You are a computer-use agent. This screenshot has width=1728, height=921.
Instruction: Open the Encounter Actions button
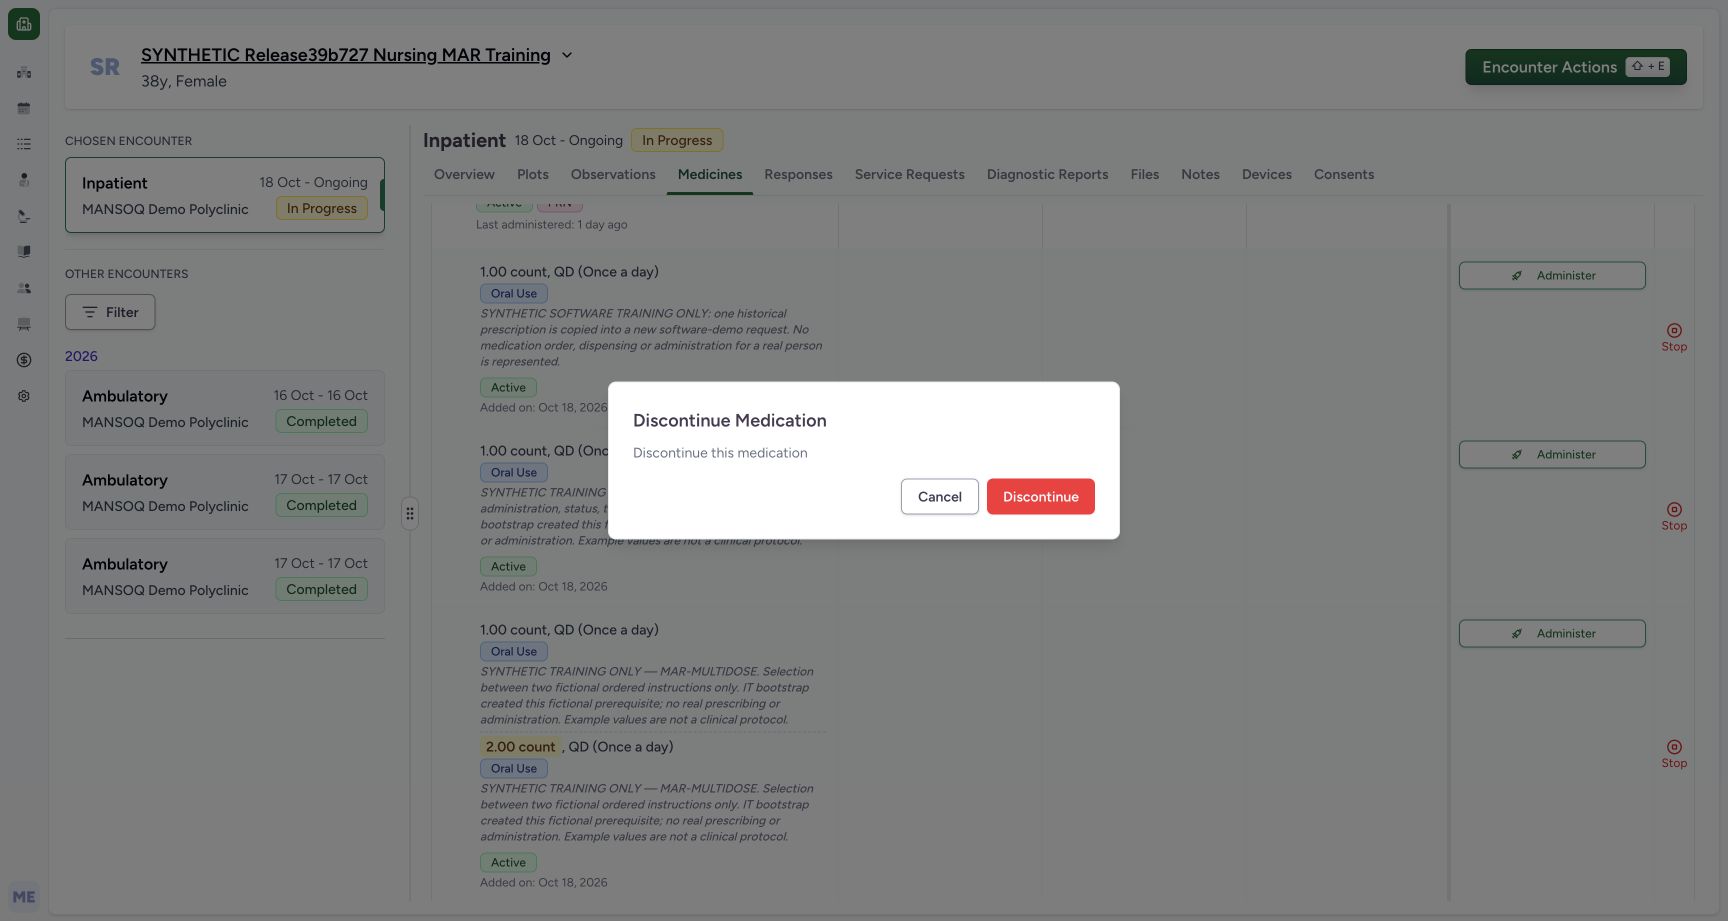click(1576, 67)
